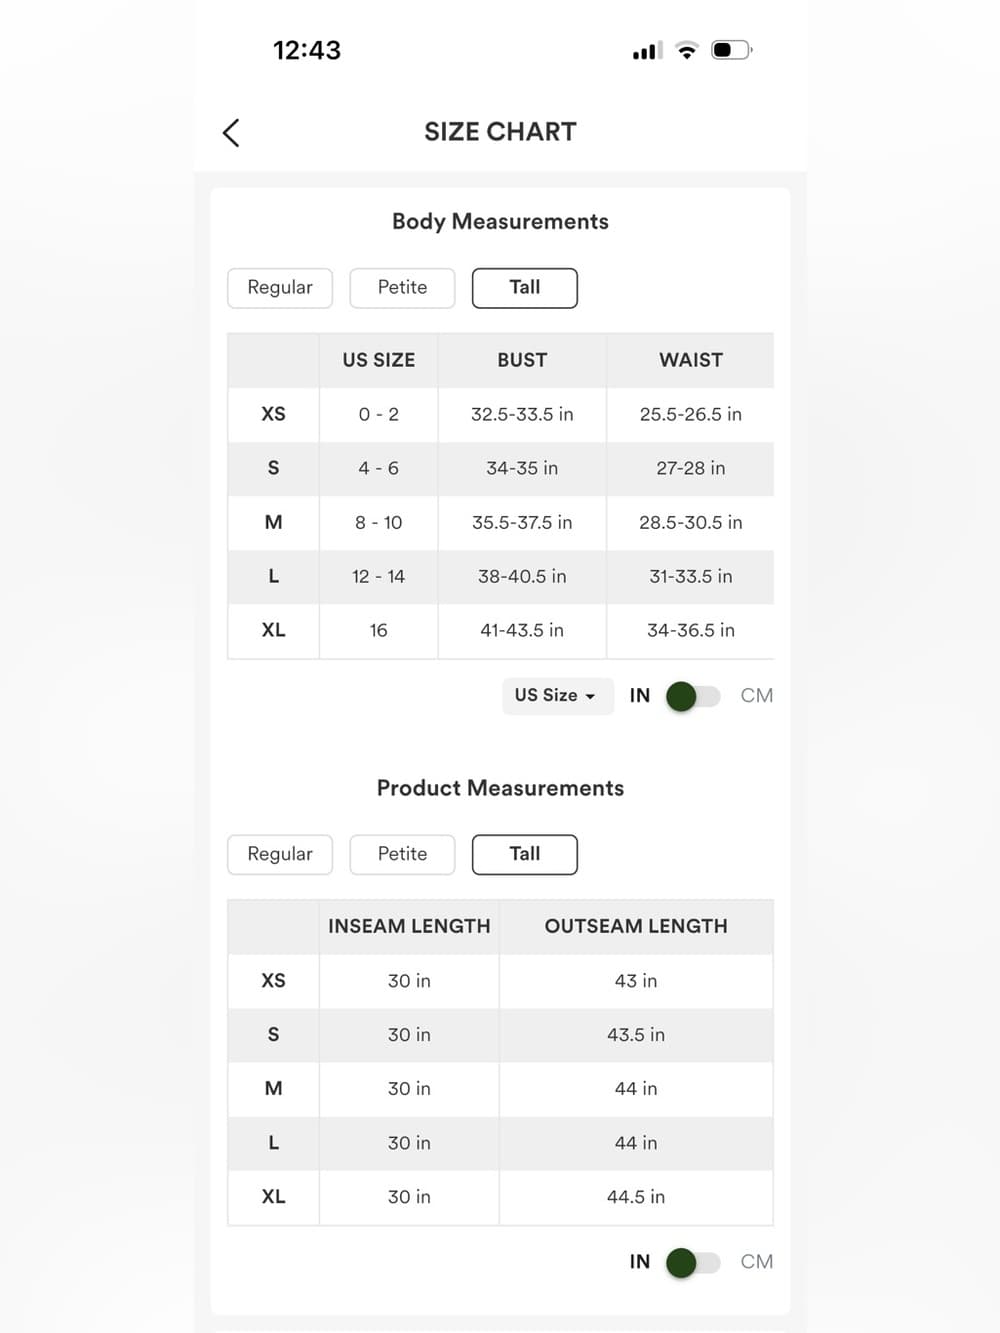
Task: Tap the cellular signal bars icon
Action: click(647, 50)
